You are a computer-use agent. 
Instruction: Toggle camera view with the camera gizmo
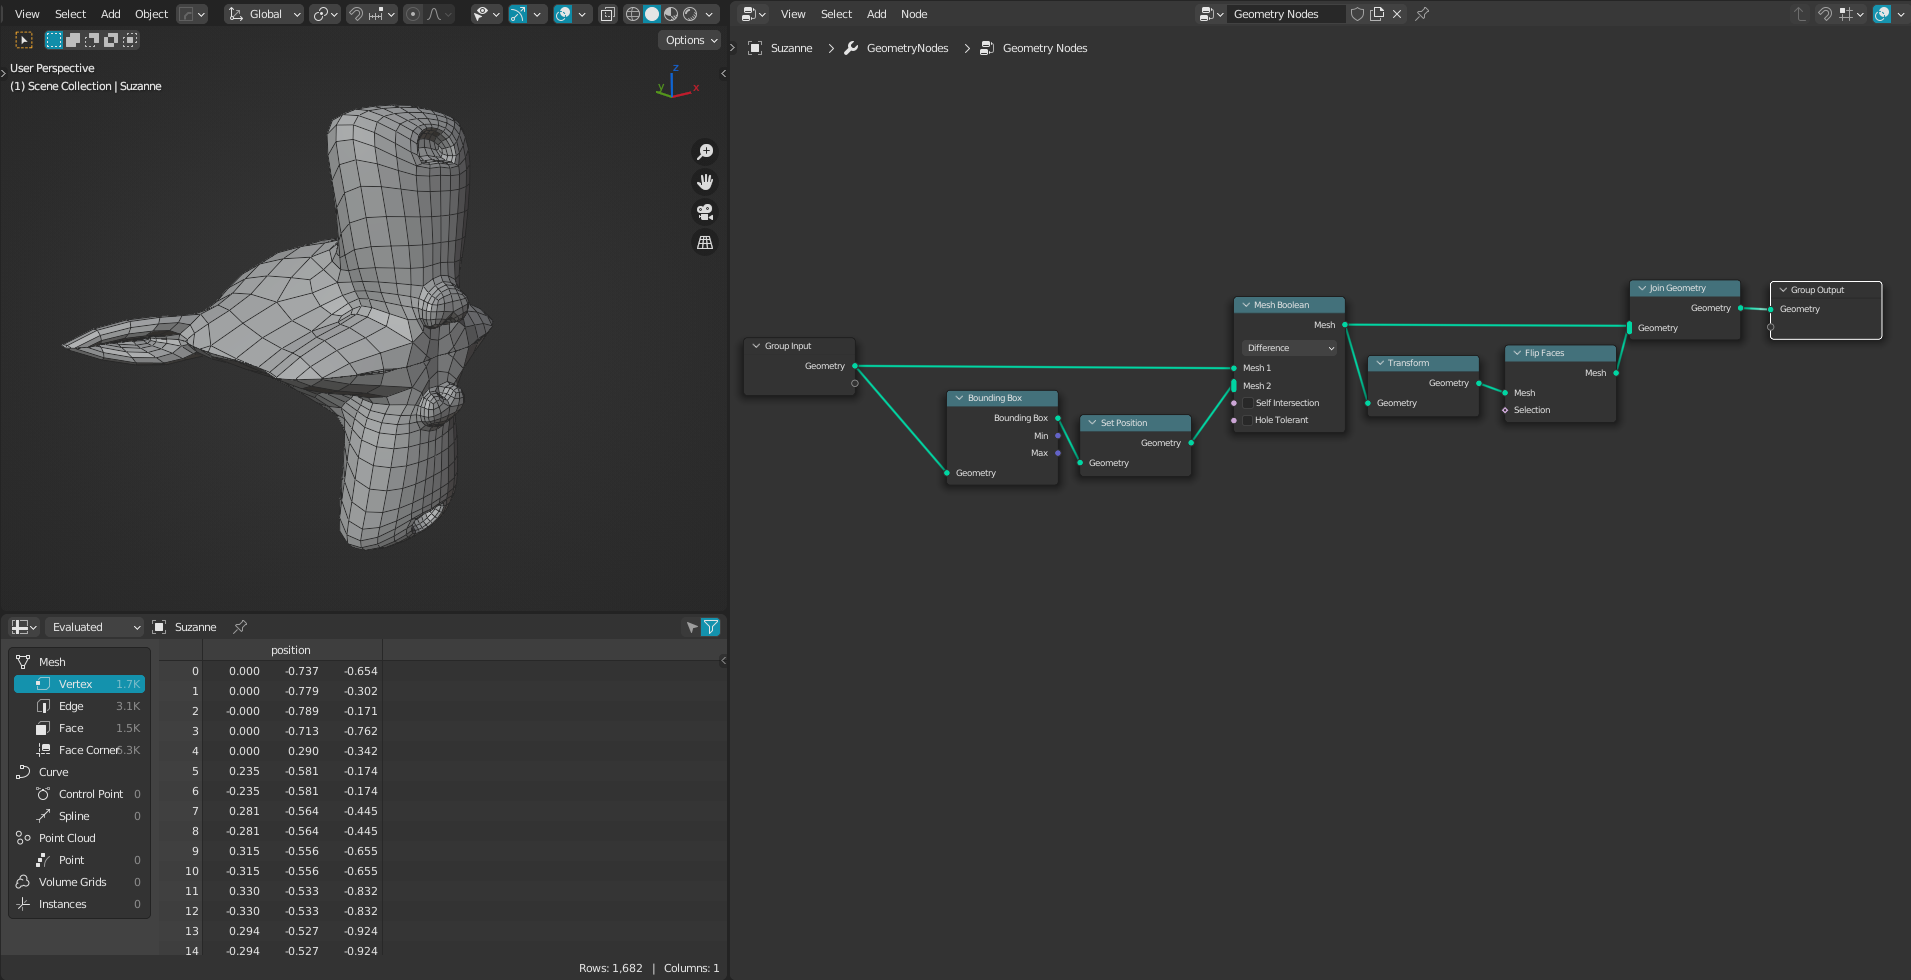click(x=705, y=212)
